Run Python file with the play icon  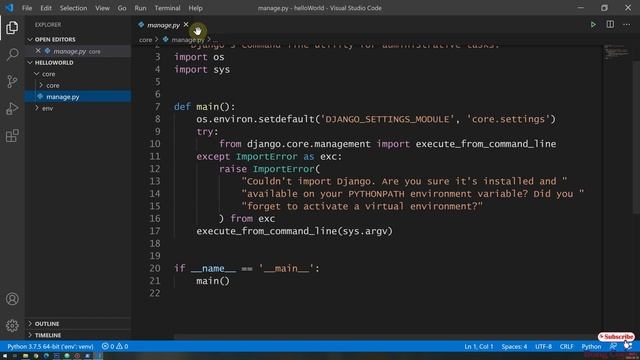(593, 25)
